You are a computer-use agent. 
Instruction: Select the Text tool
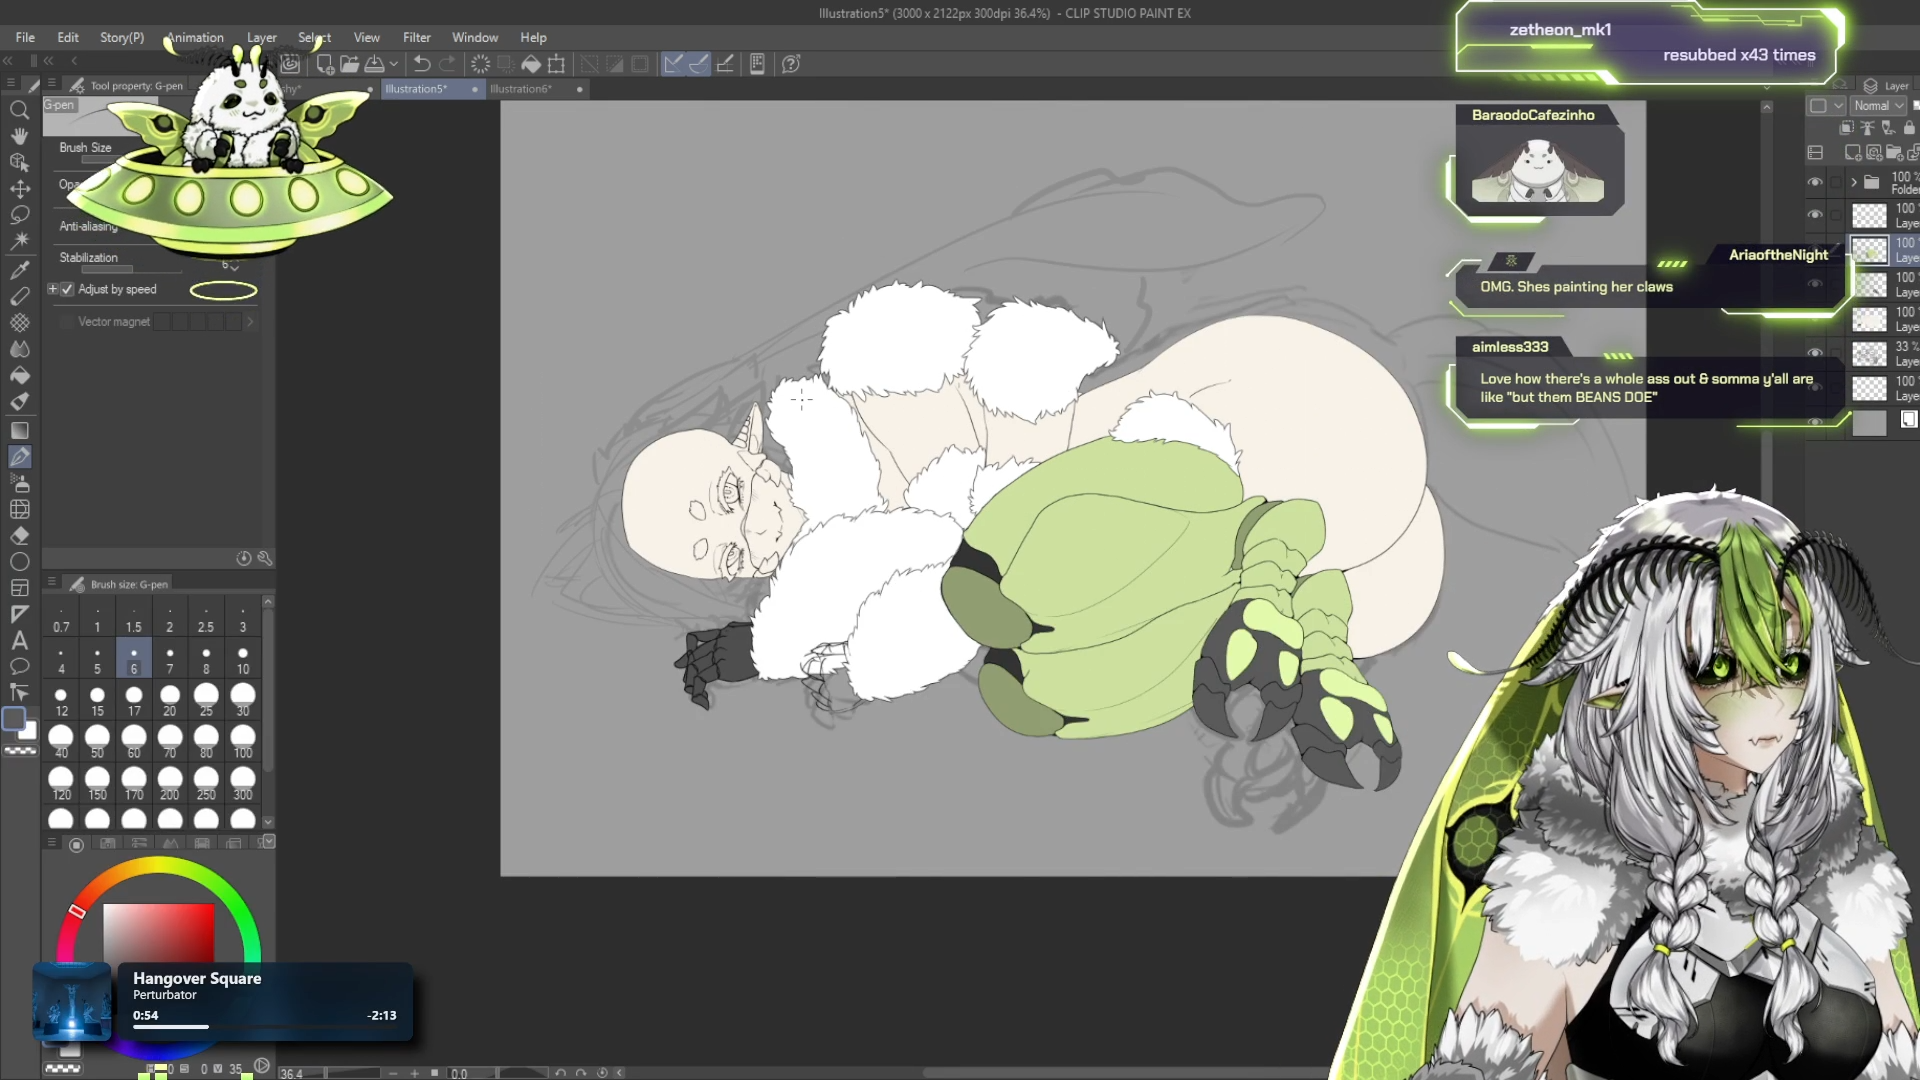[x=19, y=640]
